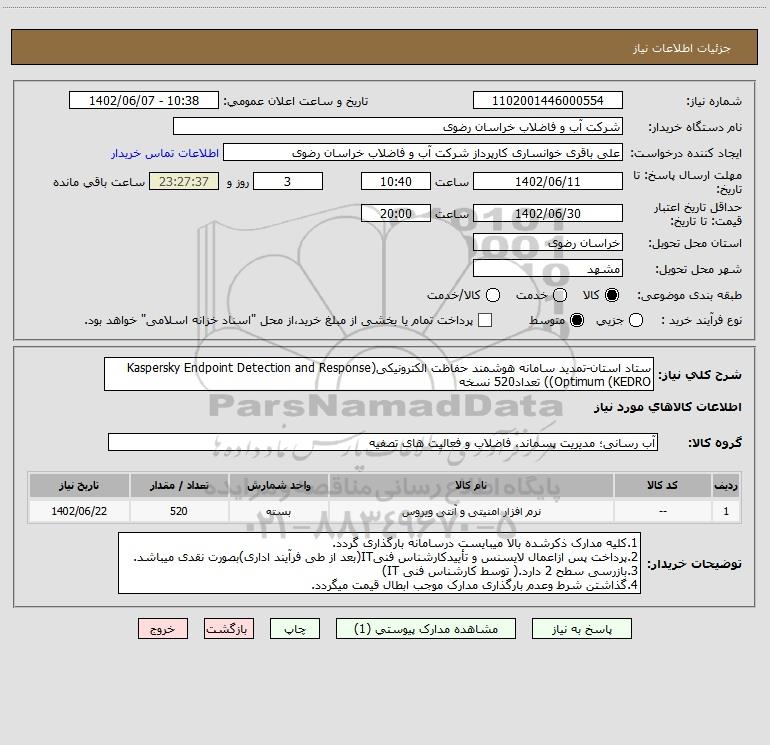Click the delivery province field خراسان رضوی
This screenshot has width=770, height=745.
click(x=548, y=242)
